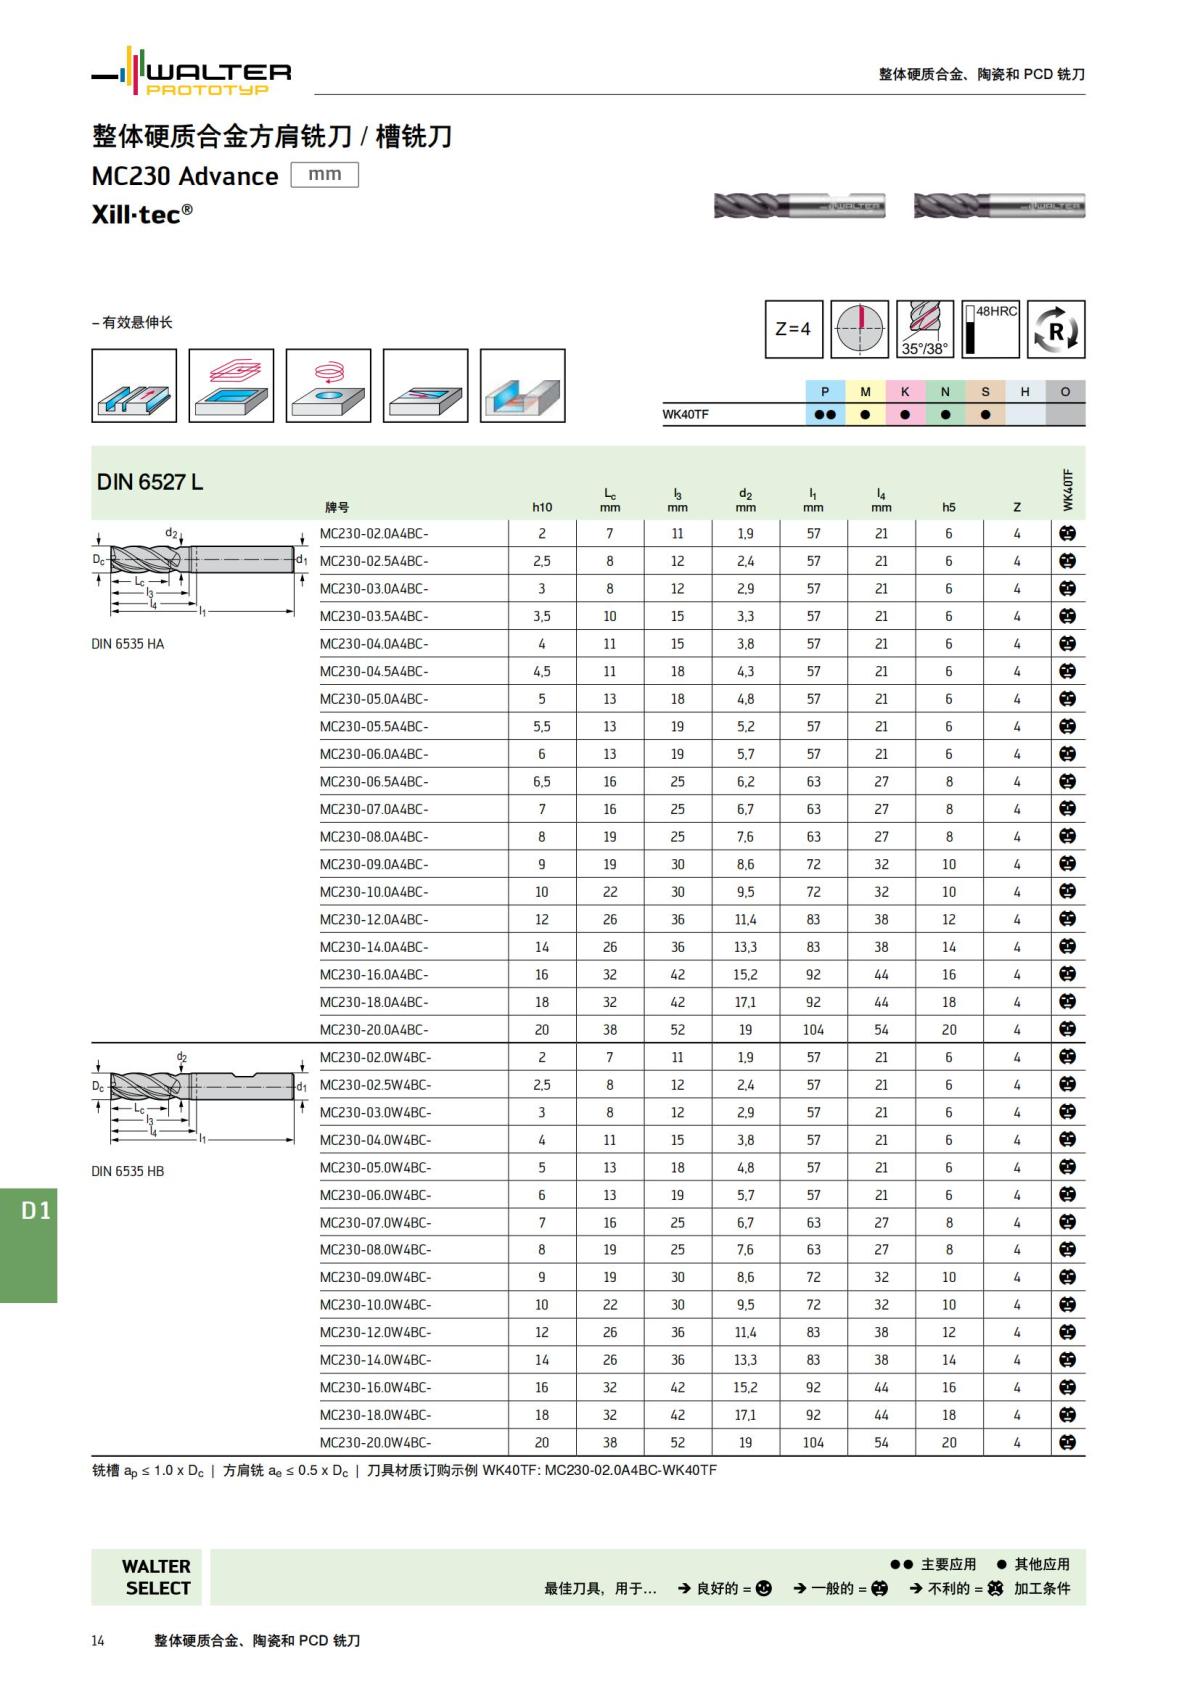Click the h10 column header

[x=542, y=507]
